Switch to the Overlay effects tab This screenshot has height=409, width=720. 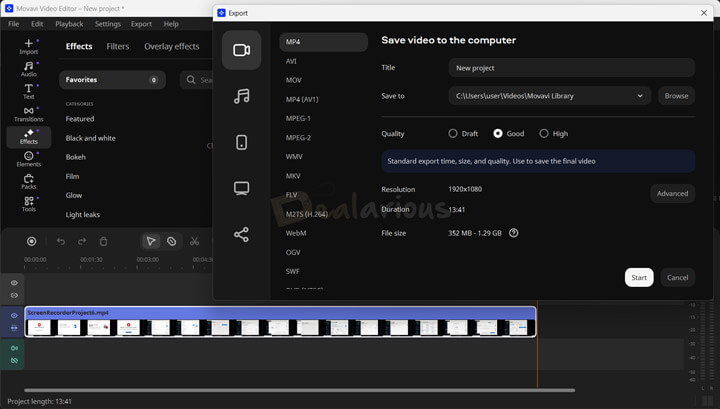[171, 46]
